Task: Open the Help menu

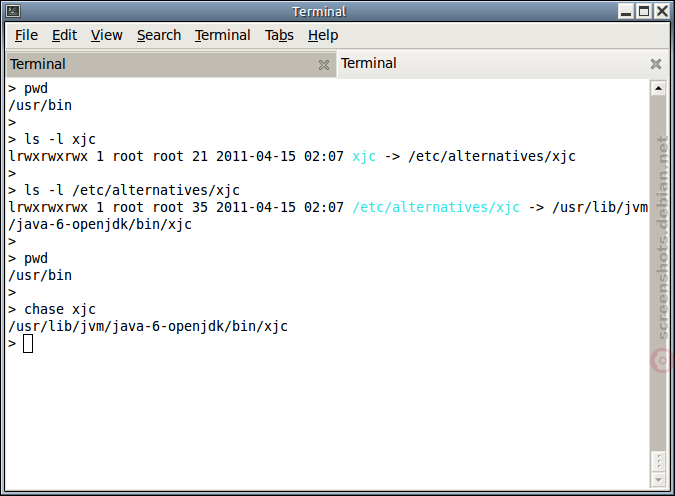Action: click(x=323, y=35)
